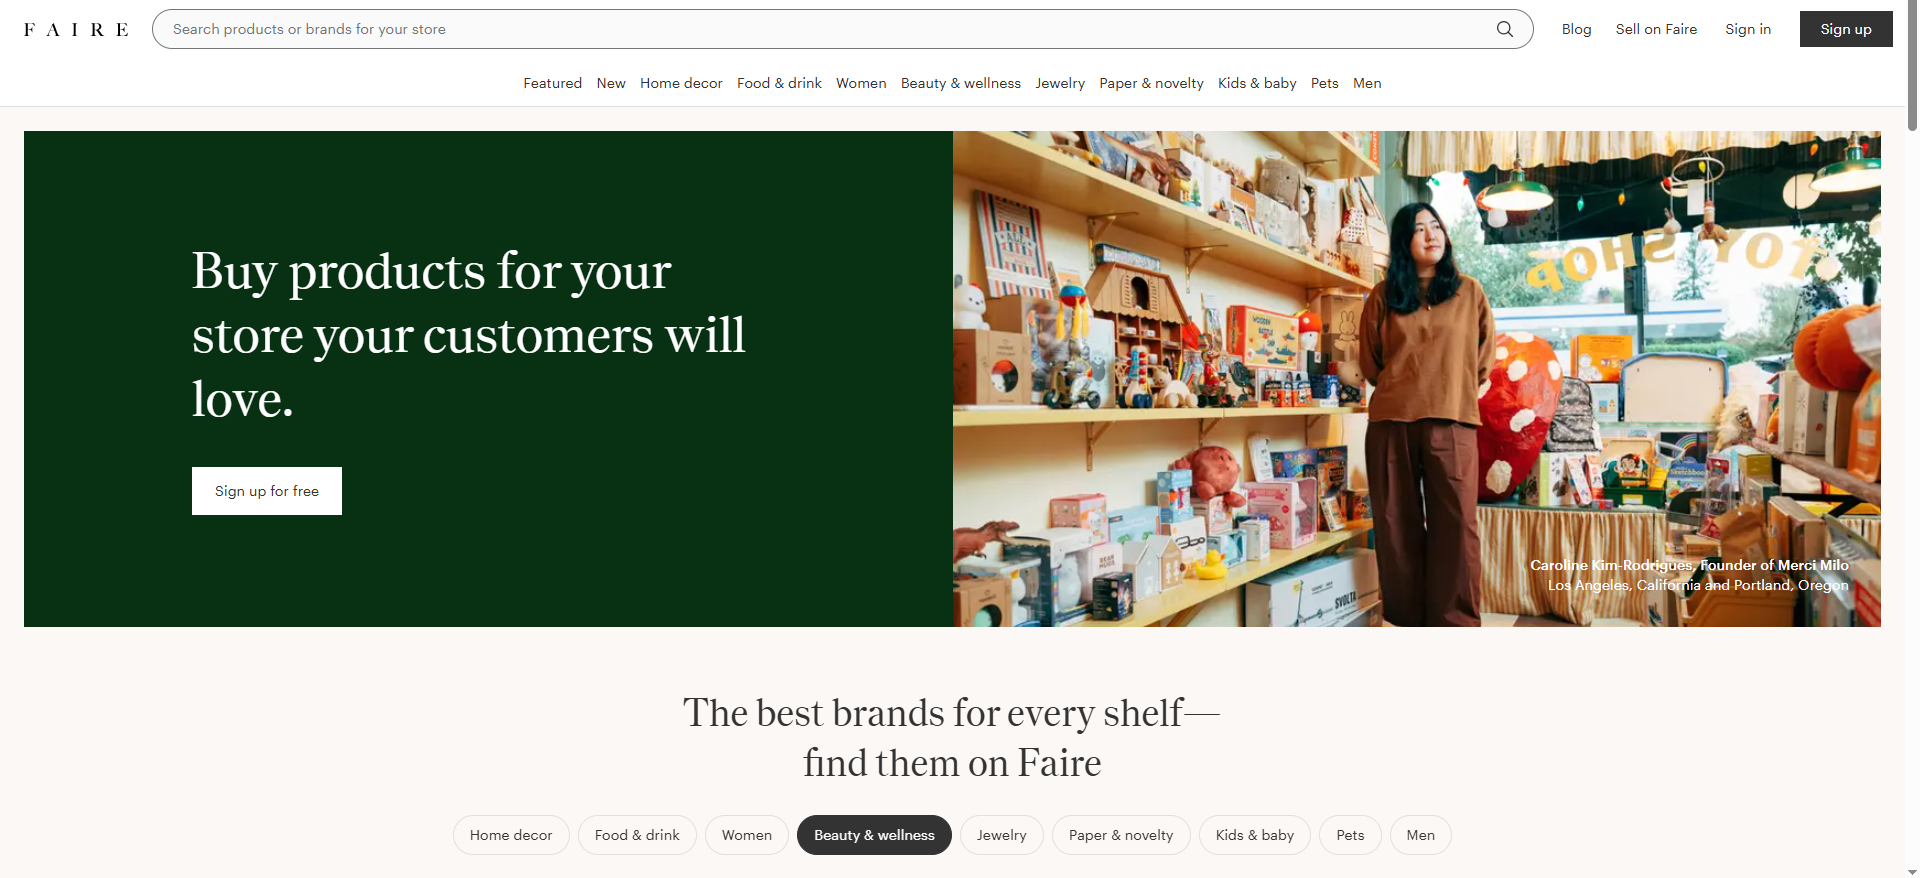Open Home decor in top navigation
Screen dimensions: 1920x878
(681, 83)
